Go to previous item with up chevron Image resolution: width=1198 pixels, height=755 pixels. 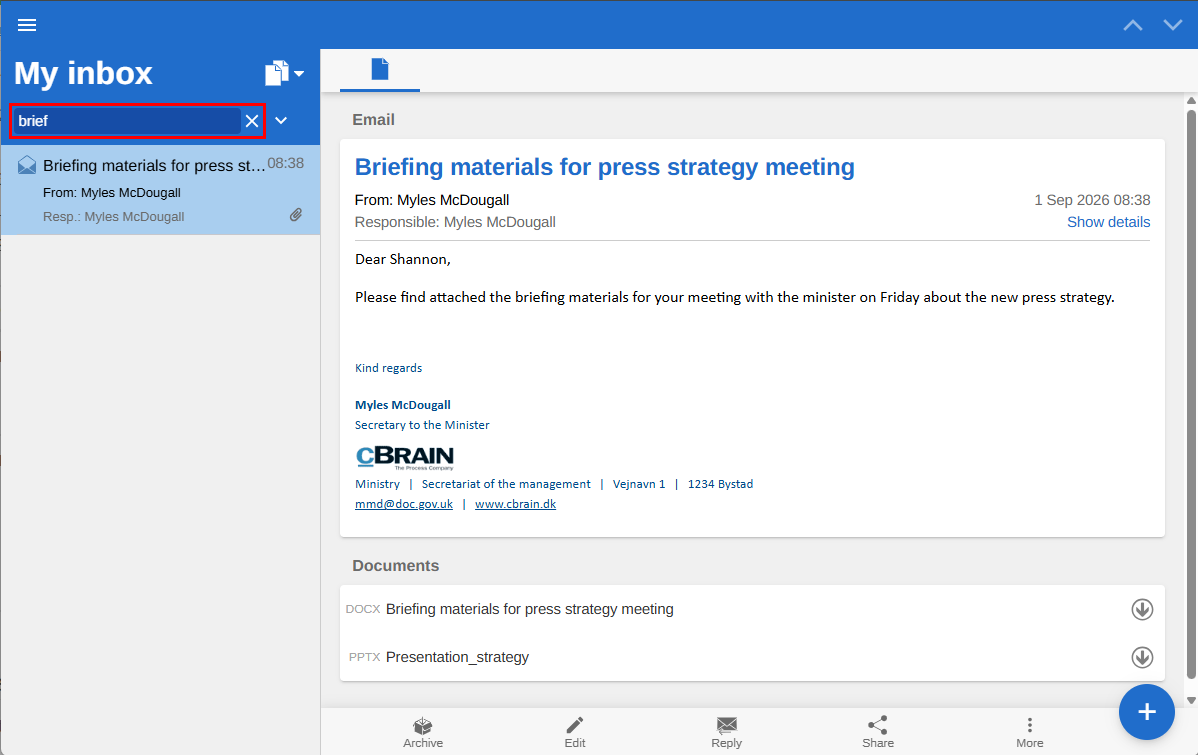point(1132,25)
